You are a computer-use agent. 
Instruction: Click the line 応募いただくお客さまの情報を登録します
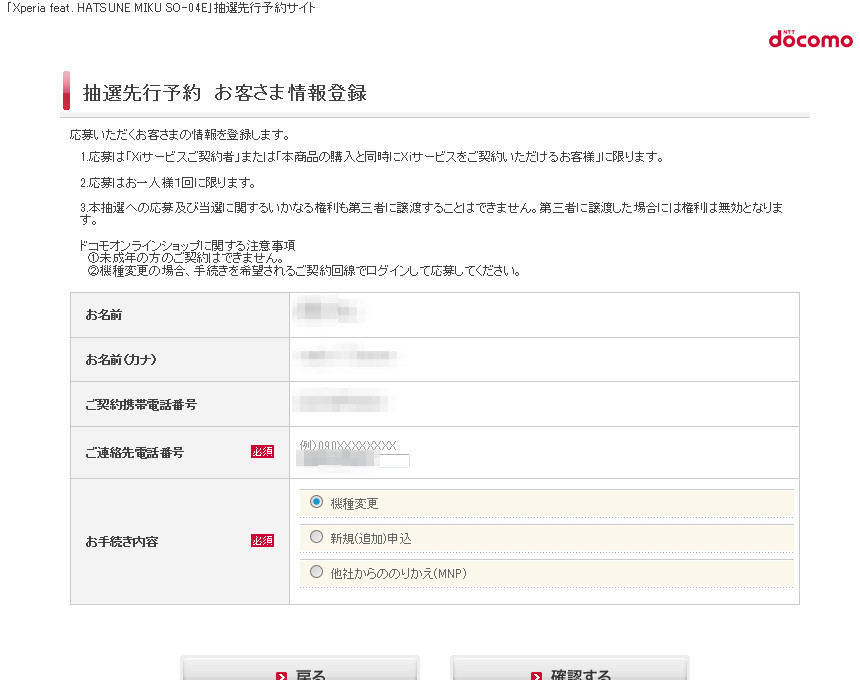pyautogui.click(x=179, y=134)
